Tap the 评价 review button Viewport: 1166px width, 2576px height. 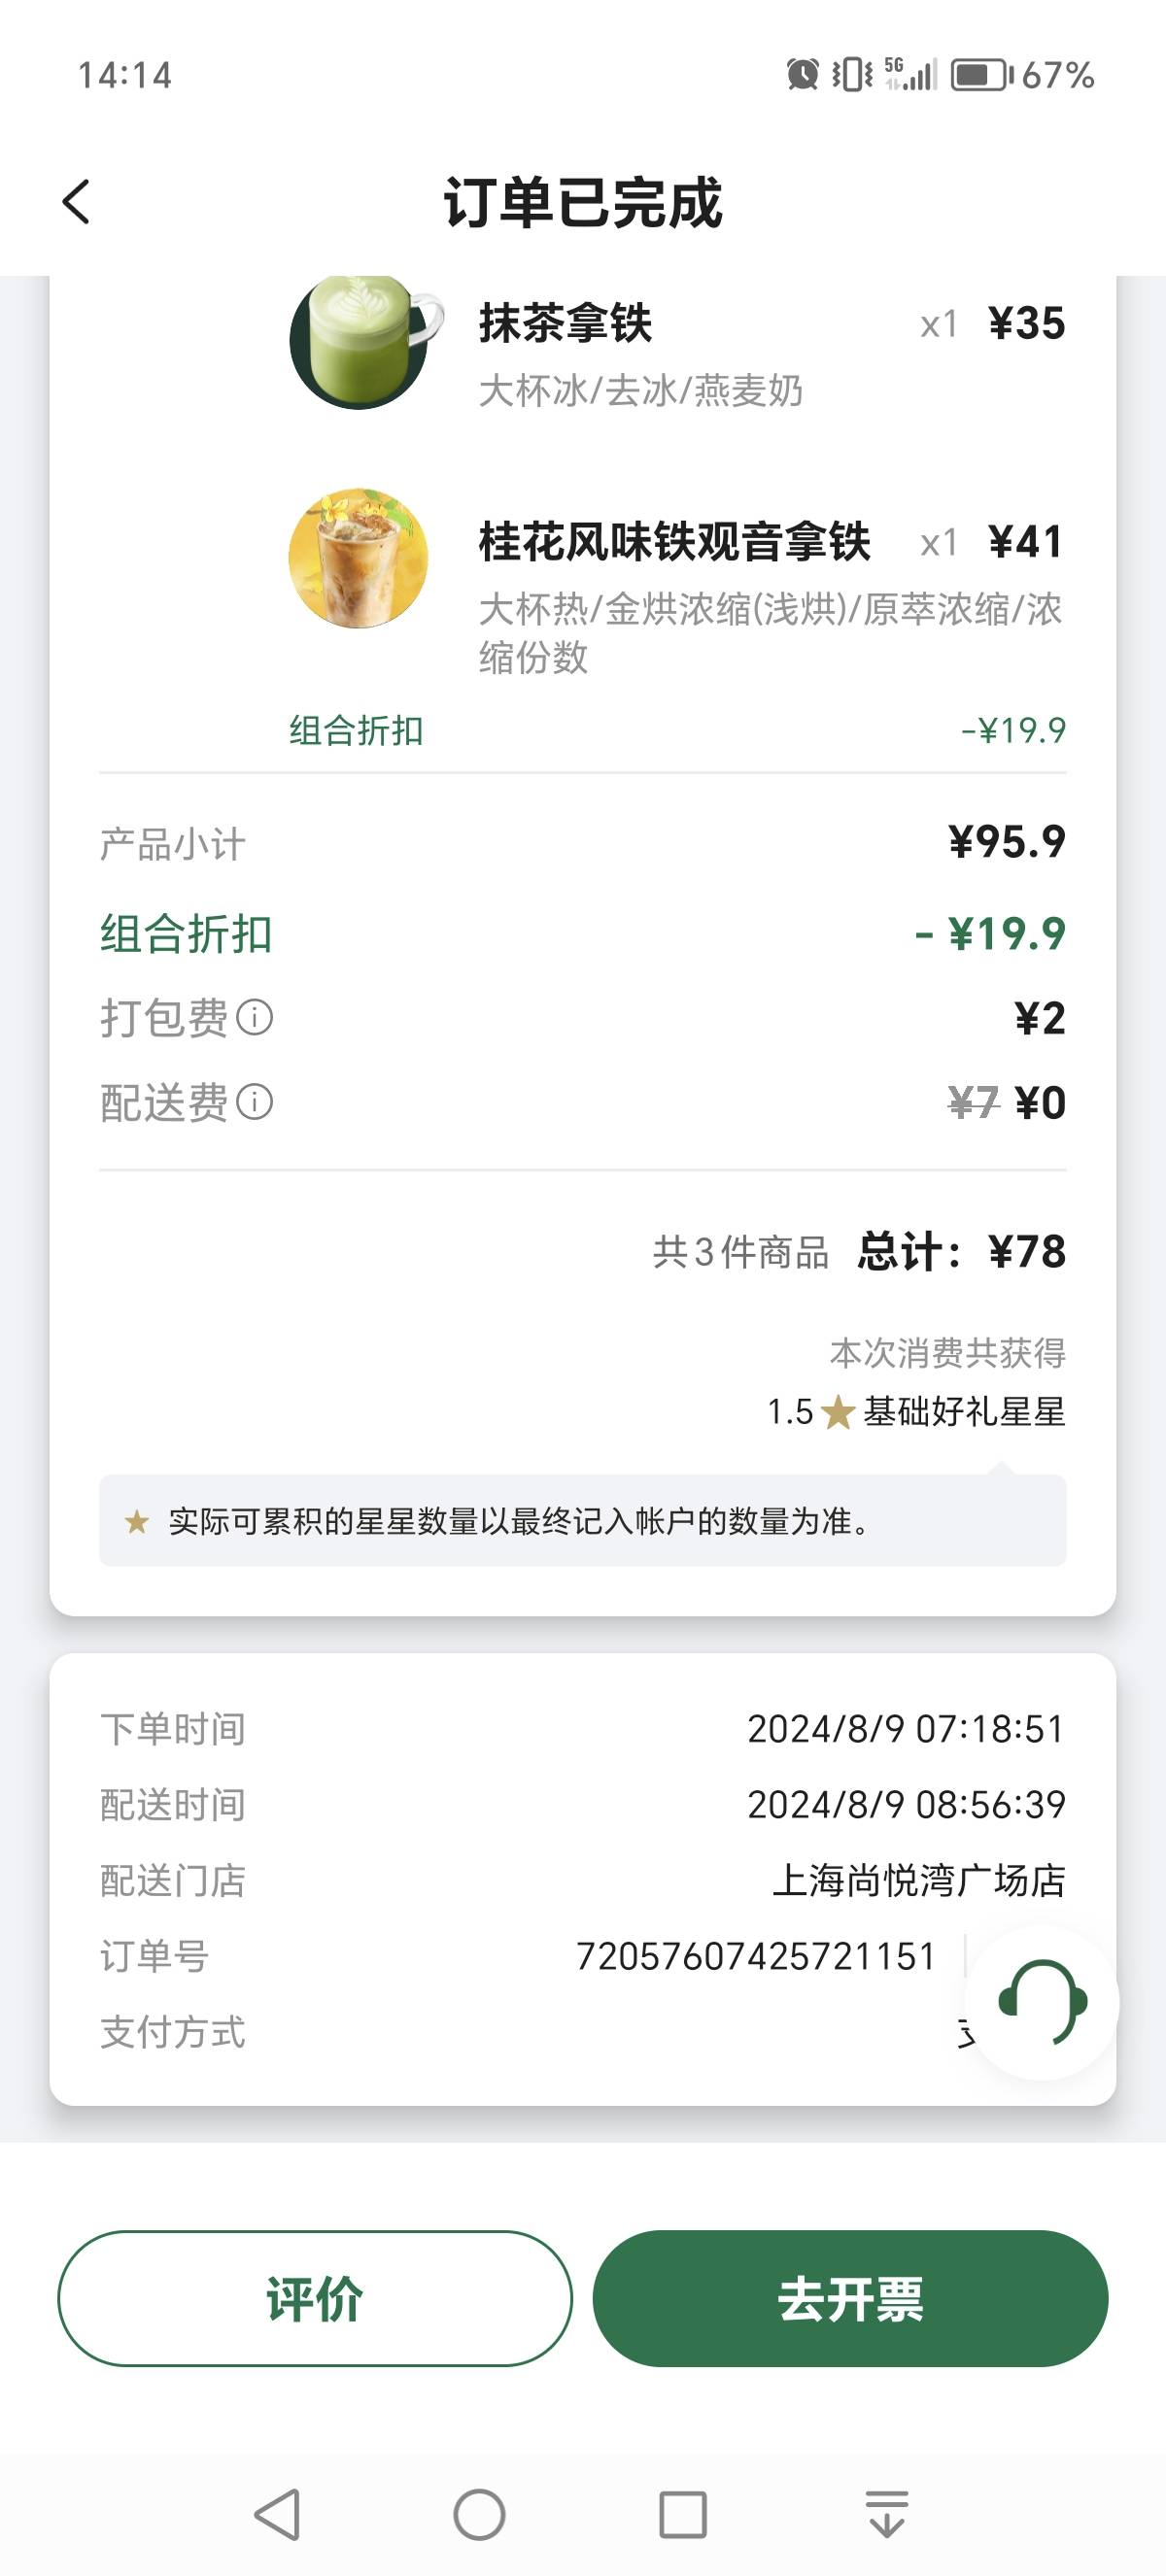click(315, 2298)
